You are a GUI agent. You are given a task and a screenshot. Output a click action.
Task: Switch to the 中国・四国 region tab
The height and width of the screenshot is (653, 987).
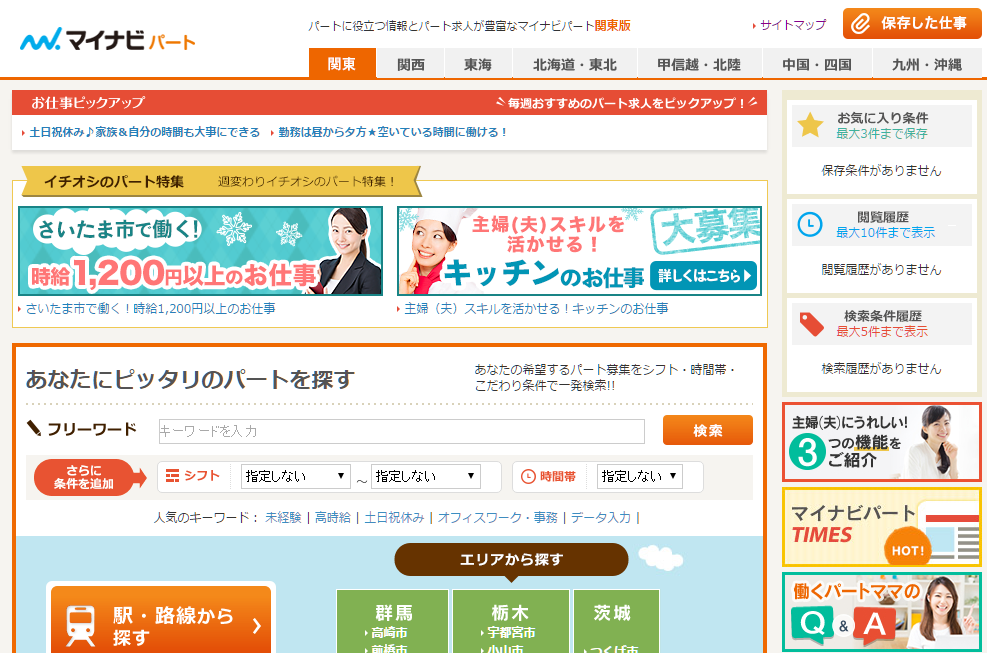click(817, 64)
